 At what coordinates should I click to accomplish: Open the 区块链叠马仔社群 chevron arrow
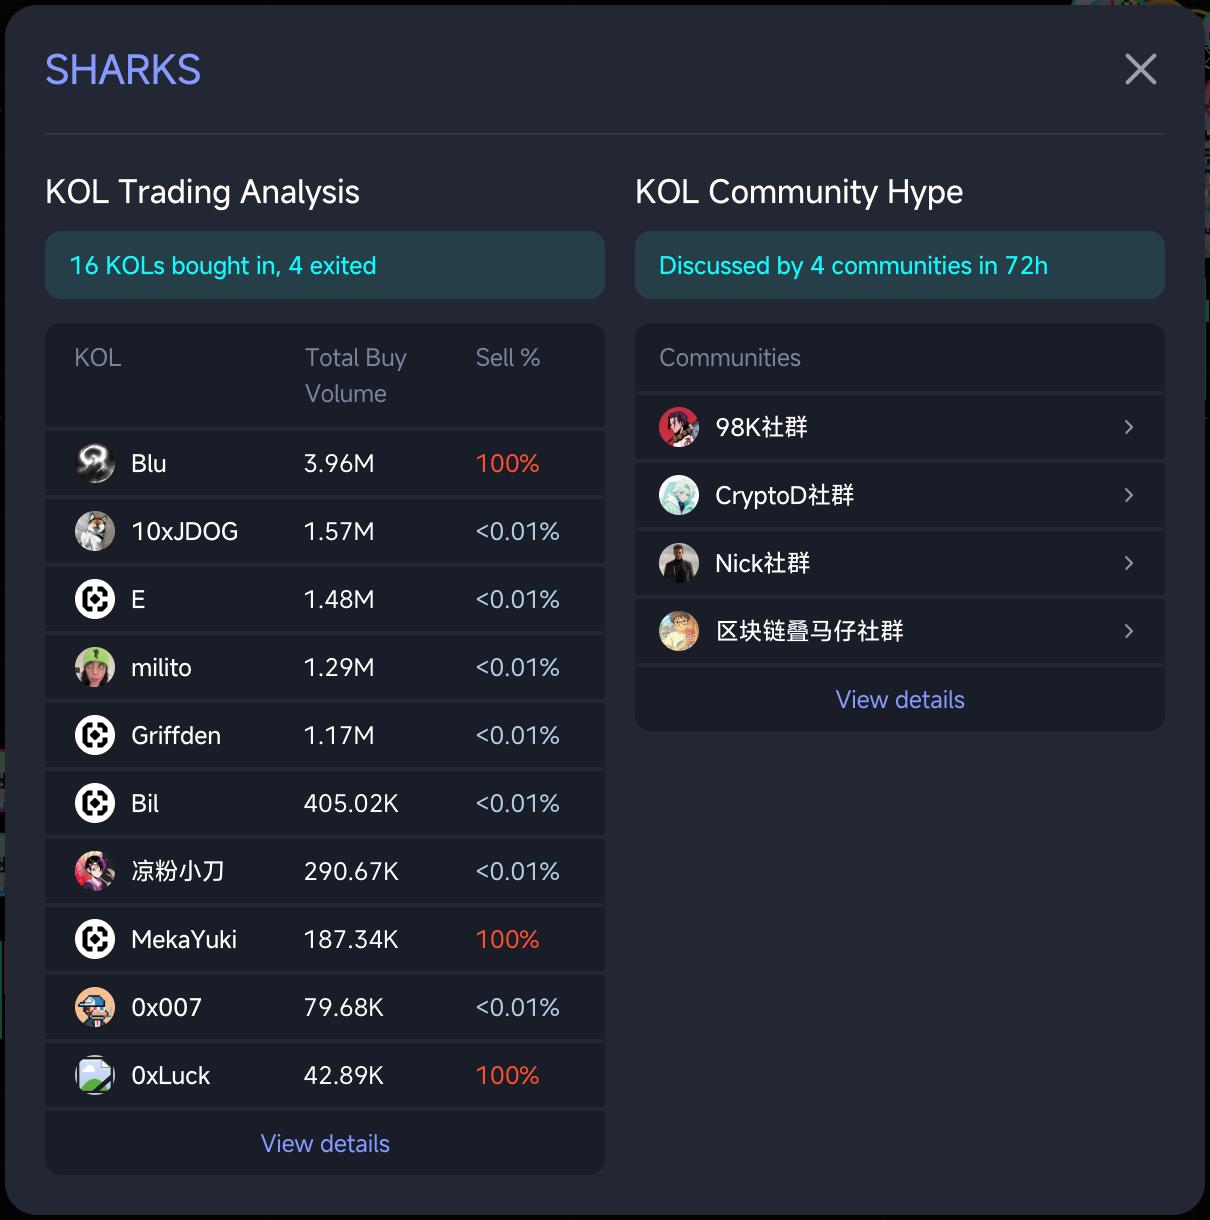point(1129,631)
